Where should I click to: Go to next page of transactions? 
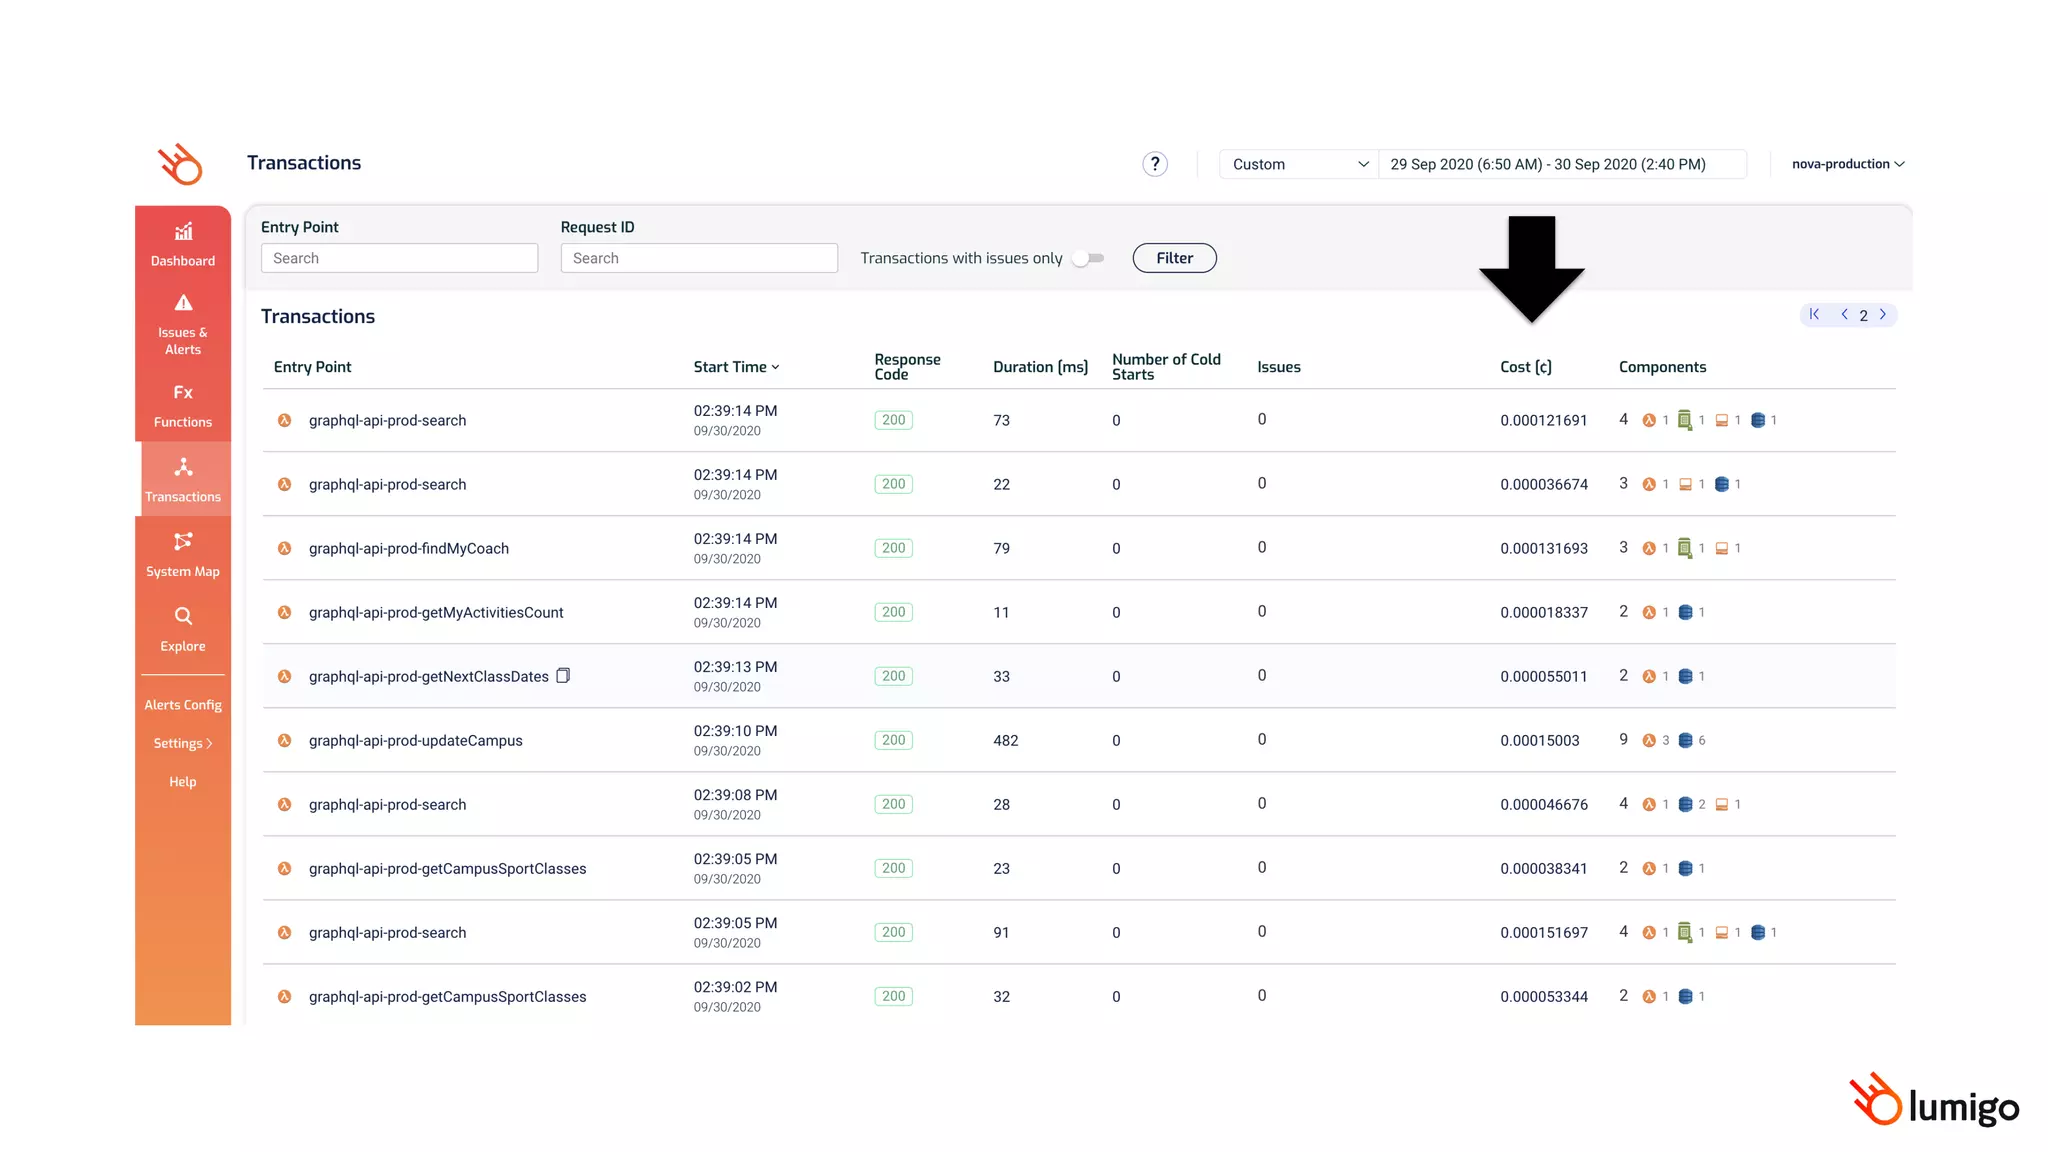click(1883, 314)
